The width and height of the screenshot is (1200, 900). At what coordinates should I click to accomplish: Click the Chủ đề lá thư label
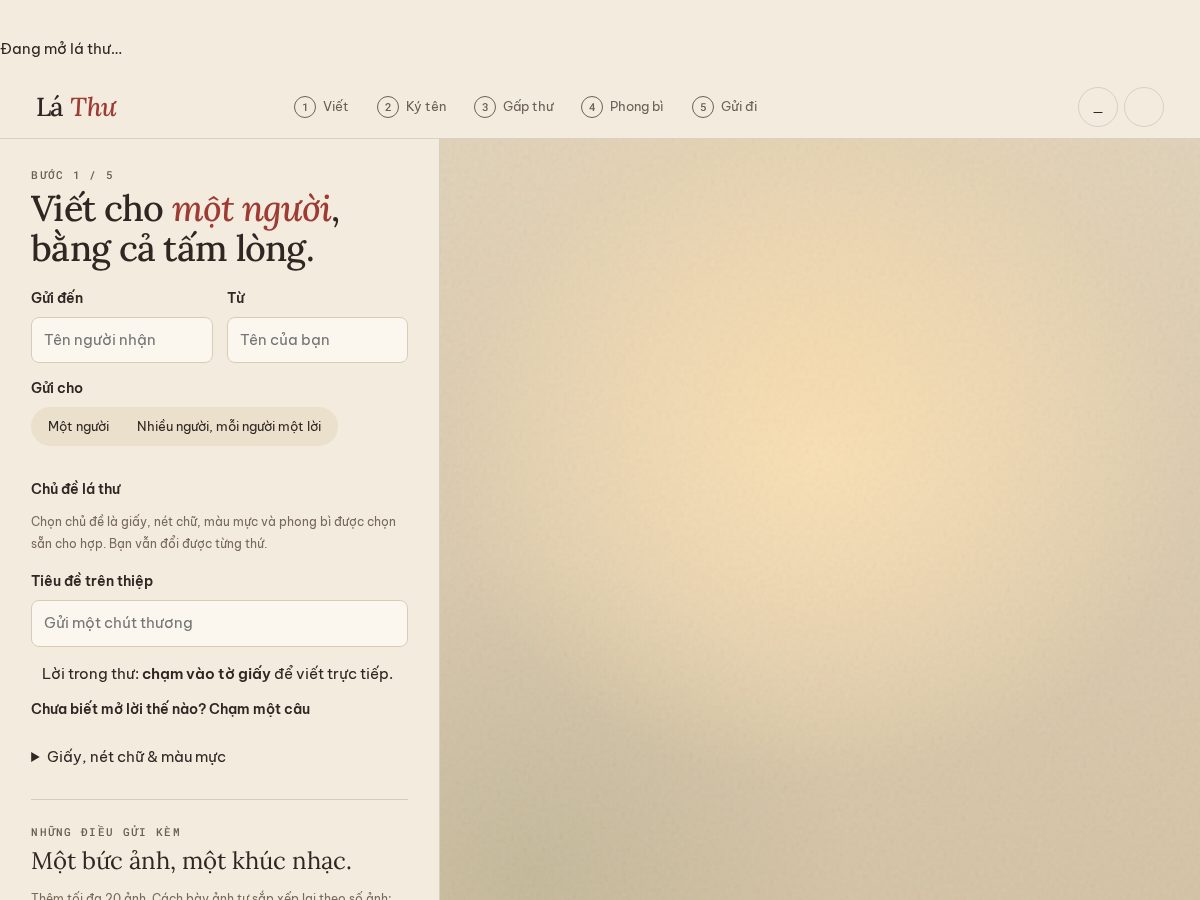76,489
